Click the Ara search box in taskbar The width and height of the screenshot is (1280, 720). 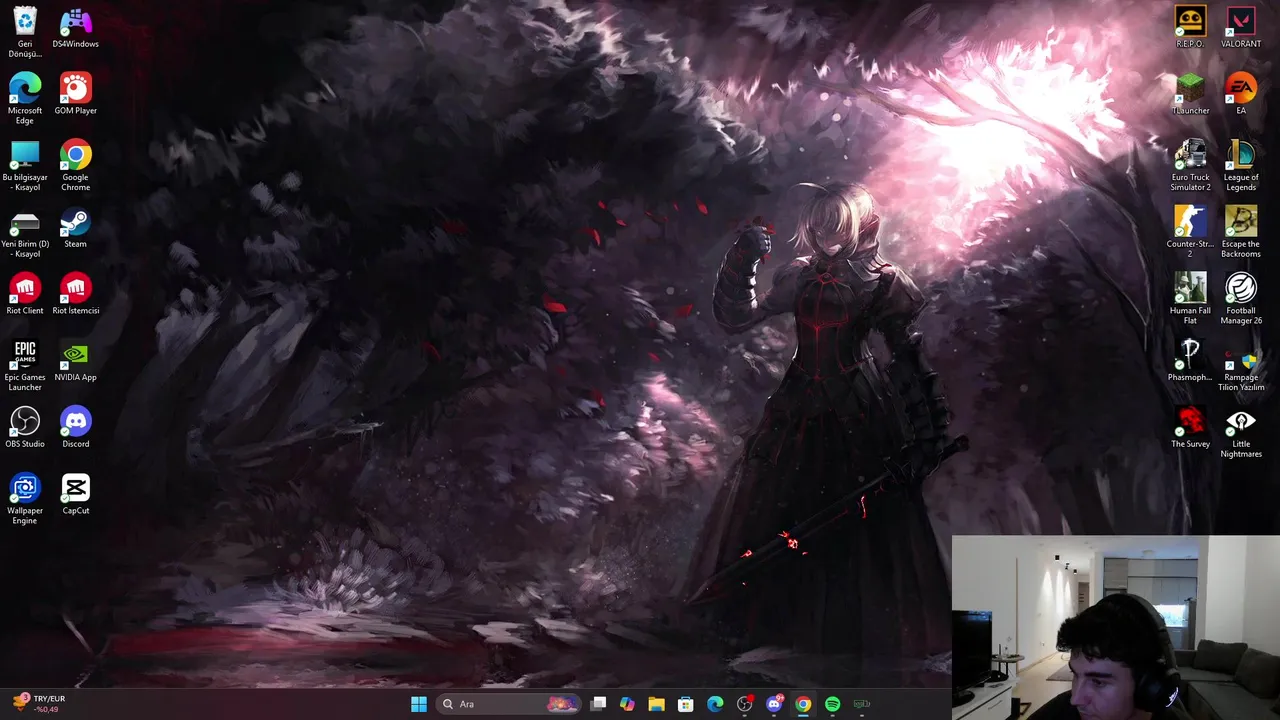(509, 704)
